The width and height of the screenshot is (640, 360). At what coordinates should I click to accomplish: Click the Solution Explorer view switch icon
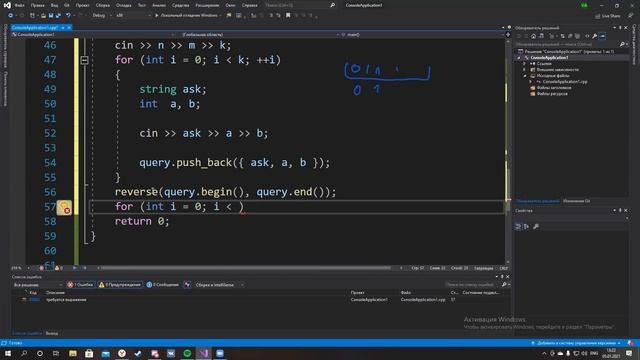tap(542, 36)
